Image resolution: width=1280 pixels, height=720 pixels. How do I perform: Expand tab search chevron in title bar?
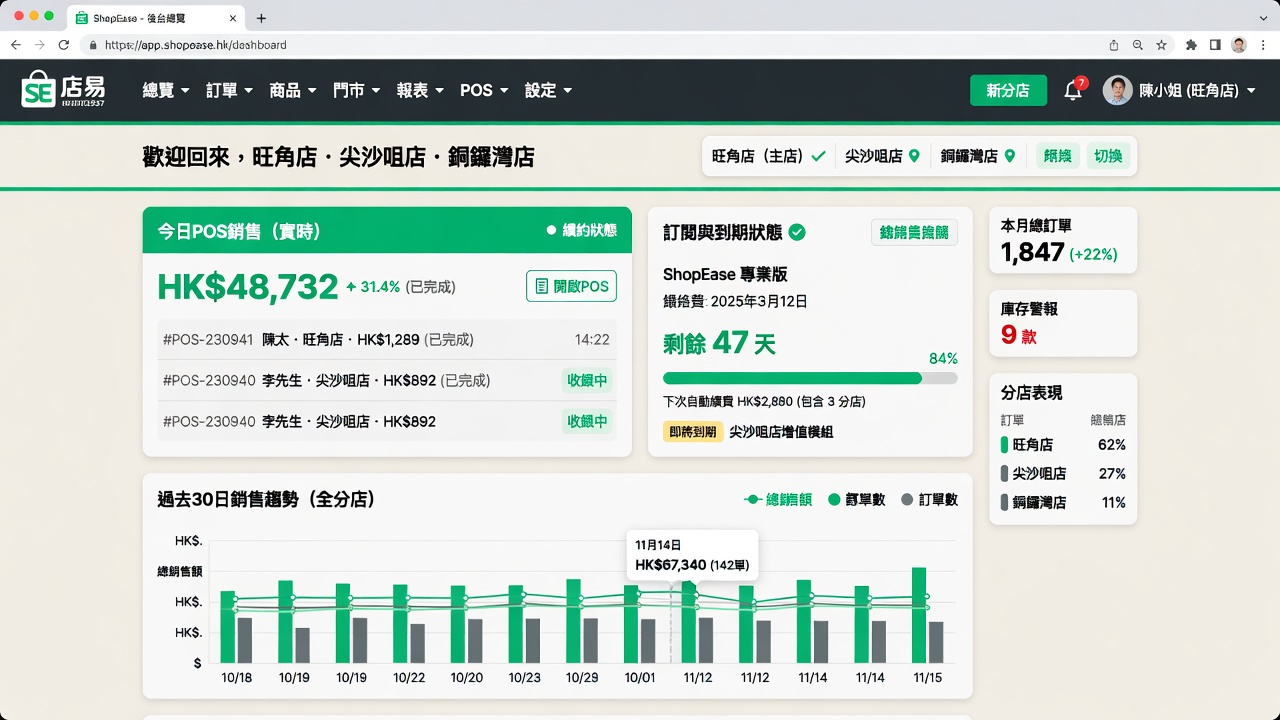coord(1263,18)
